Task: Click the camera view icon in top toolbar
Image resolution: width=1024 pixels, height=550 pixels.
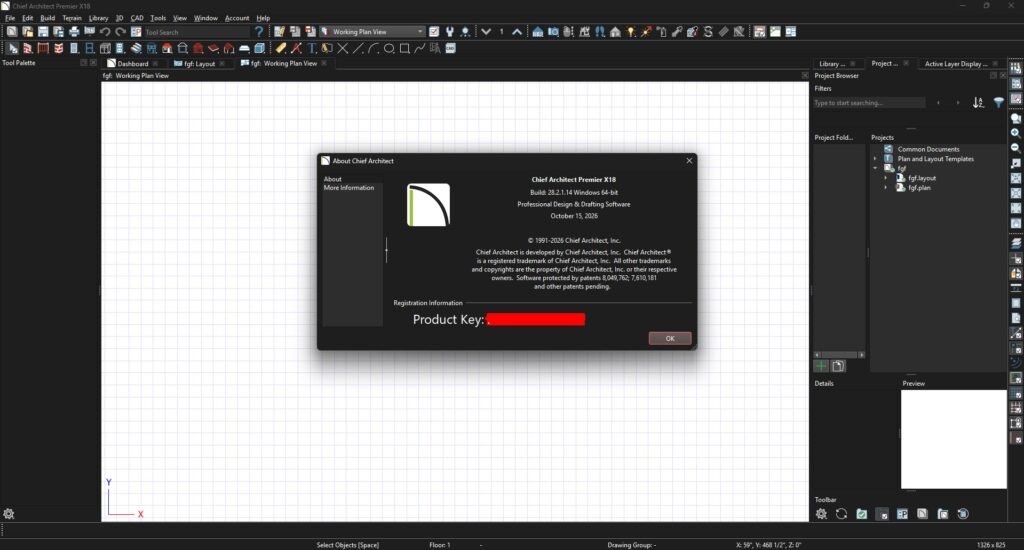Action: click(553, 31)
